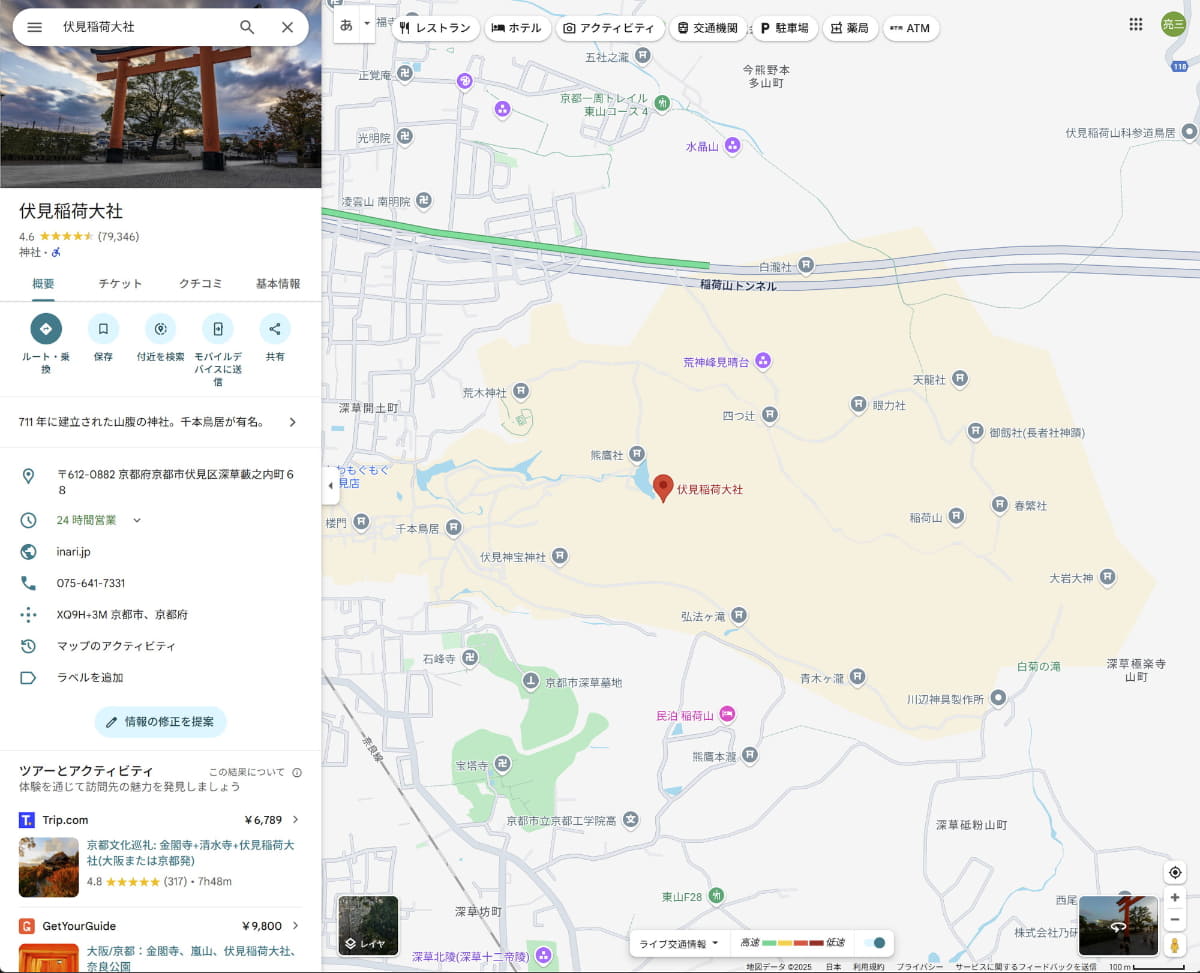The height and width of the screenshot is (973, 1200).
Task: Click the 眼力社 shrine marker
Action: (858, 404)
